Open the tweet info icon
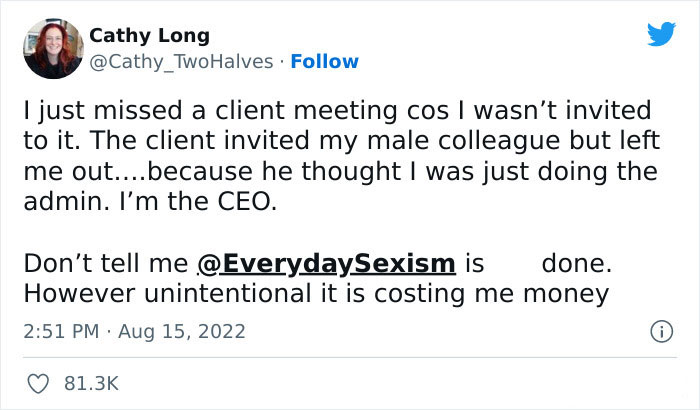The image size is (700, 410). [660, 330]
